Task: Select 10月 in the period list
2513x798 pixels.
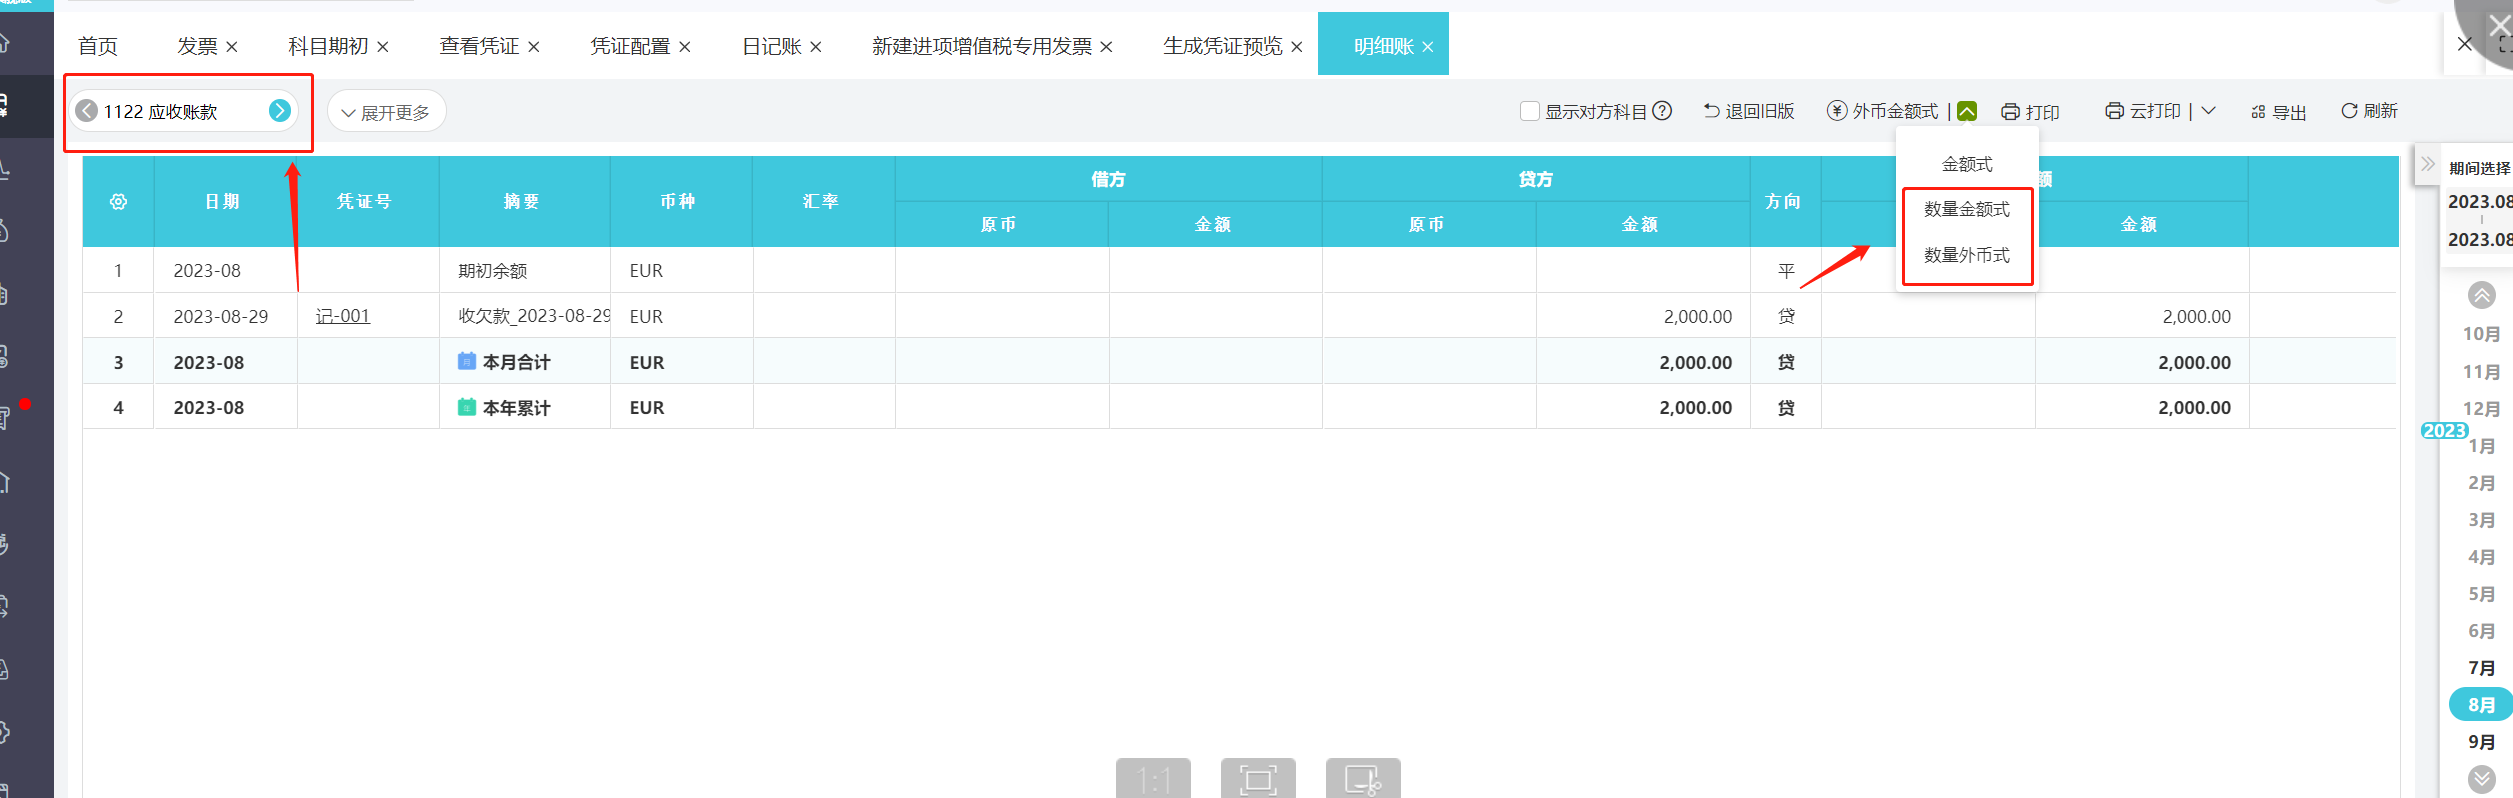Action: coord(2481,334)
